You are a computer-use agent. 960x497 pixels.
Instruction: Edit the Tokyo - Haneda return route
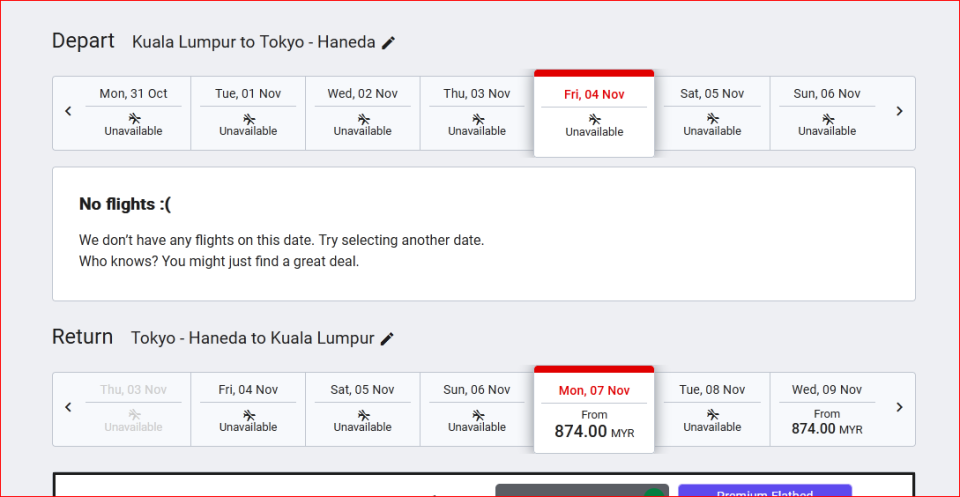387,339
